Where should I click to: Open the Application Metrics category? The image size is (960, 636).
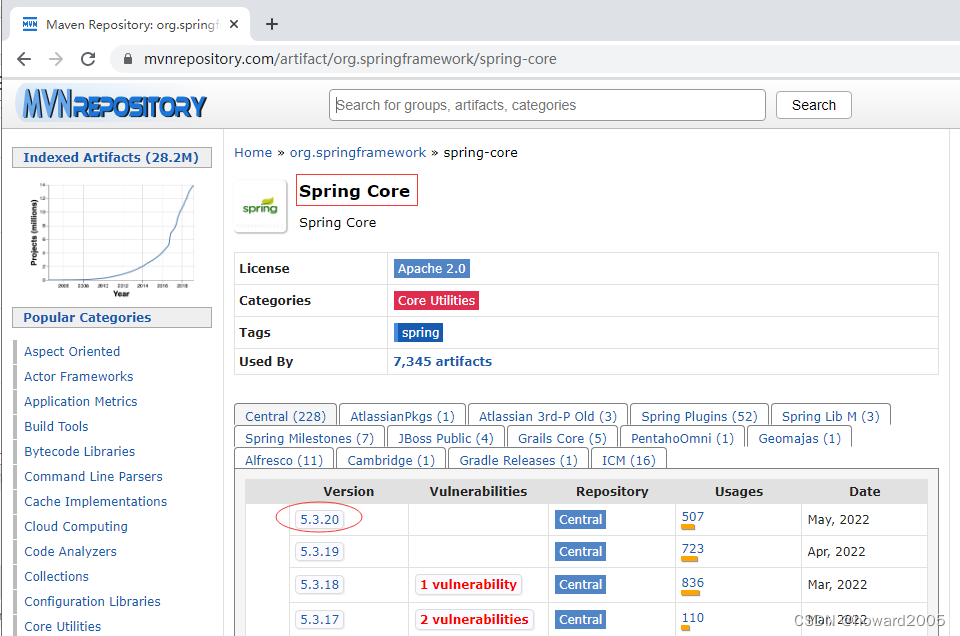(81, 402)
